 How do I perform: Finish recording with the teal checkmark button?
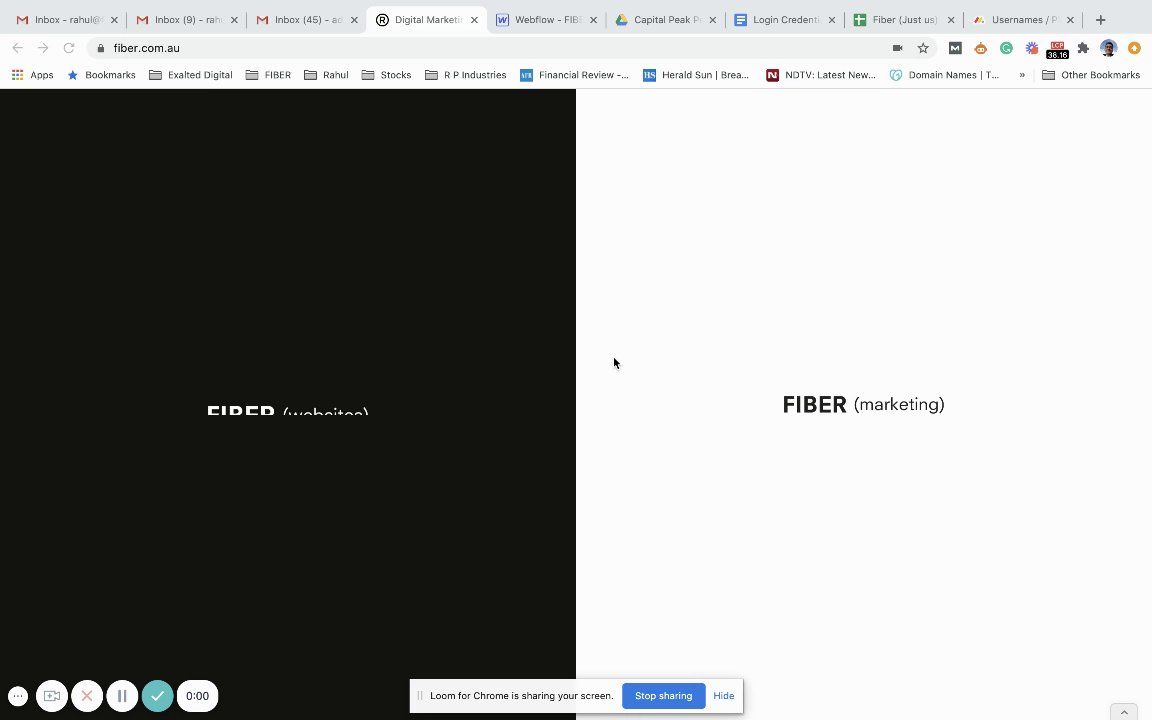tap(157, 696)
